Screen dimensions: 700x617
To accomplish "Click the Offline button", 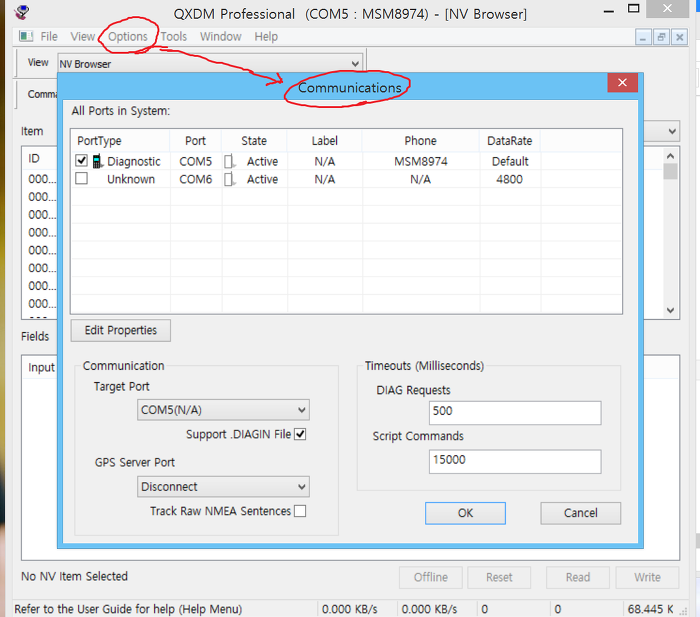I will (431, 578).
